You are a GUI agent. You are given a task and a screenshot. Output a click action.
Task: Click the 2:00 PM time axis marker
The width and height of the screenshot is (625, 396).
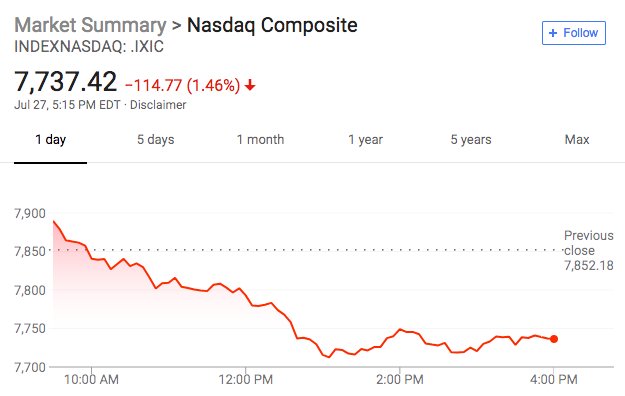tap(400, 379)
